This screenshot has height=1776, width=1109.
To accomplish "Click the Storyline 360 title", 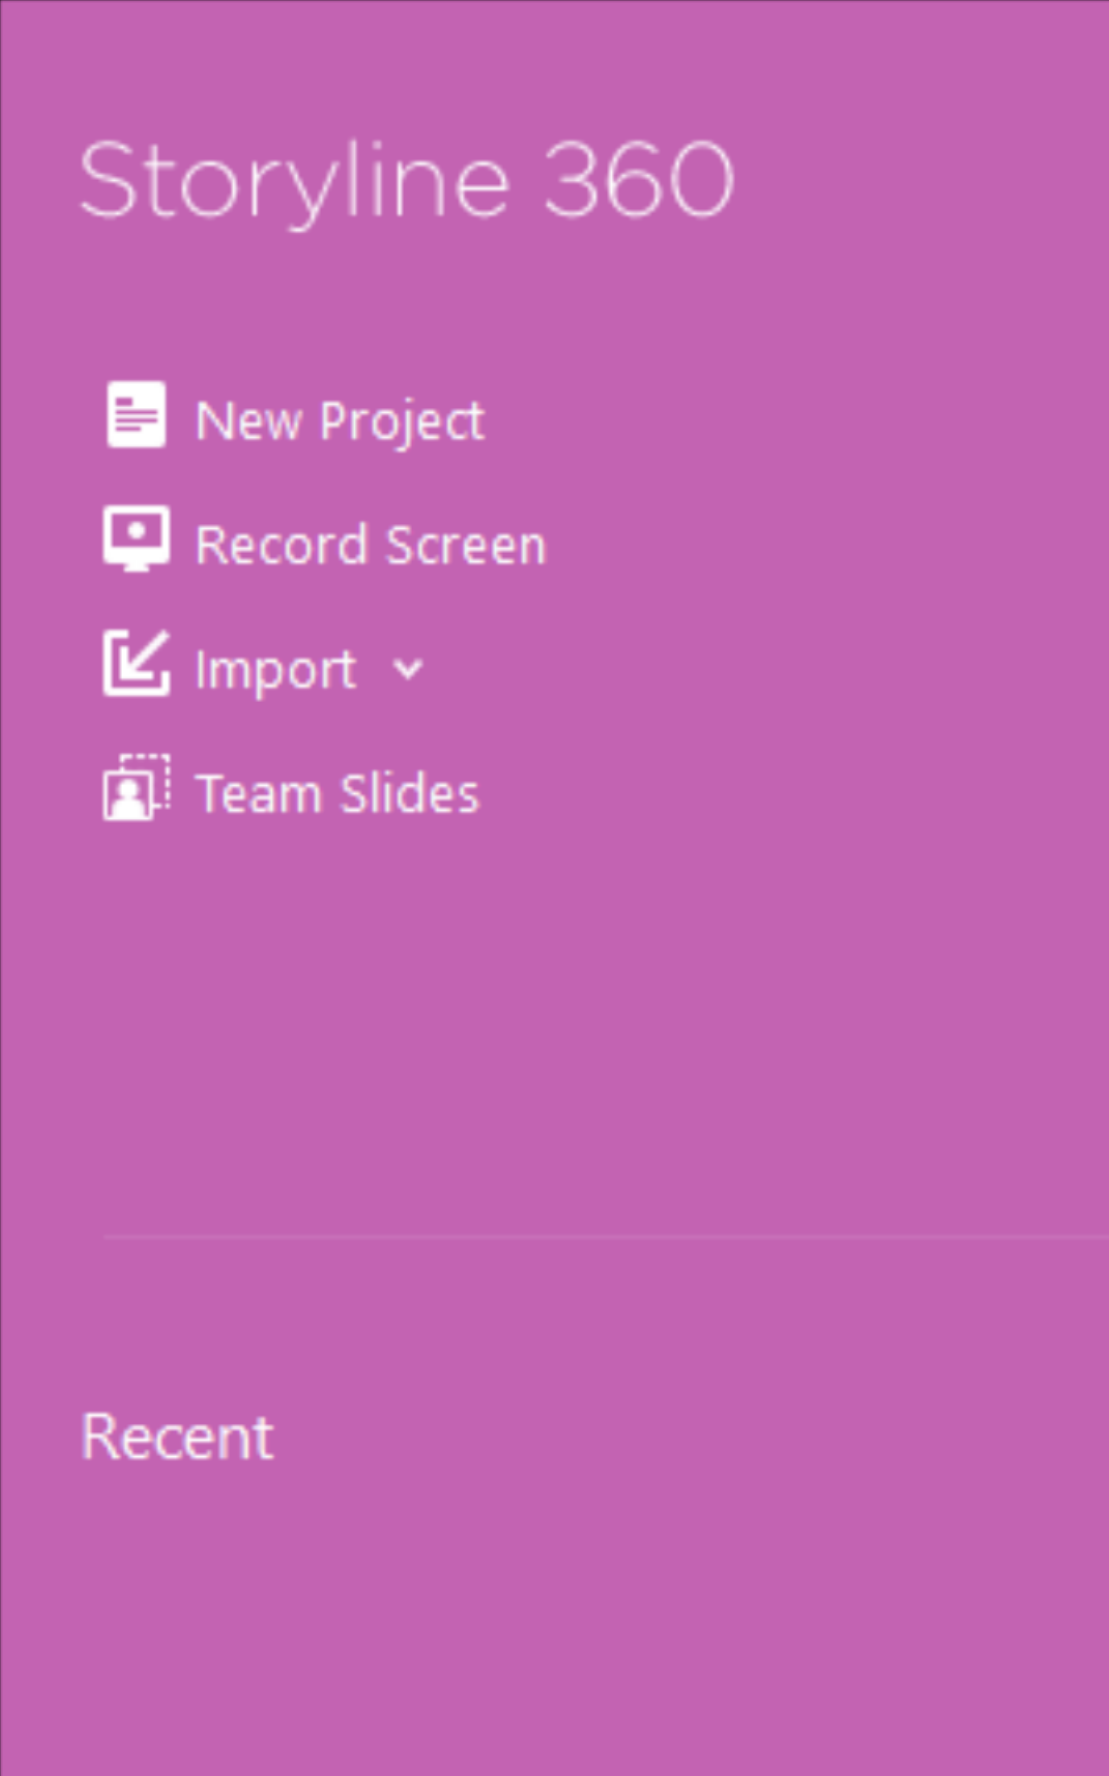I will [x=406, y=181].
